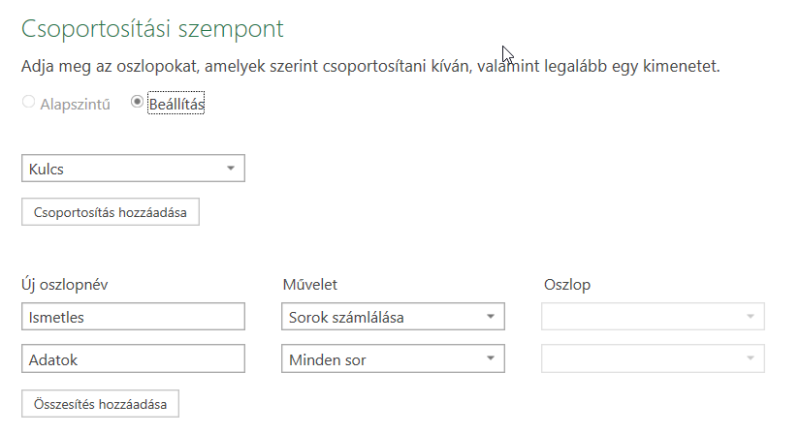800x435 pixels.
Task: Click the instruction text starting with Adja meg
Action: 370,68
